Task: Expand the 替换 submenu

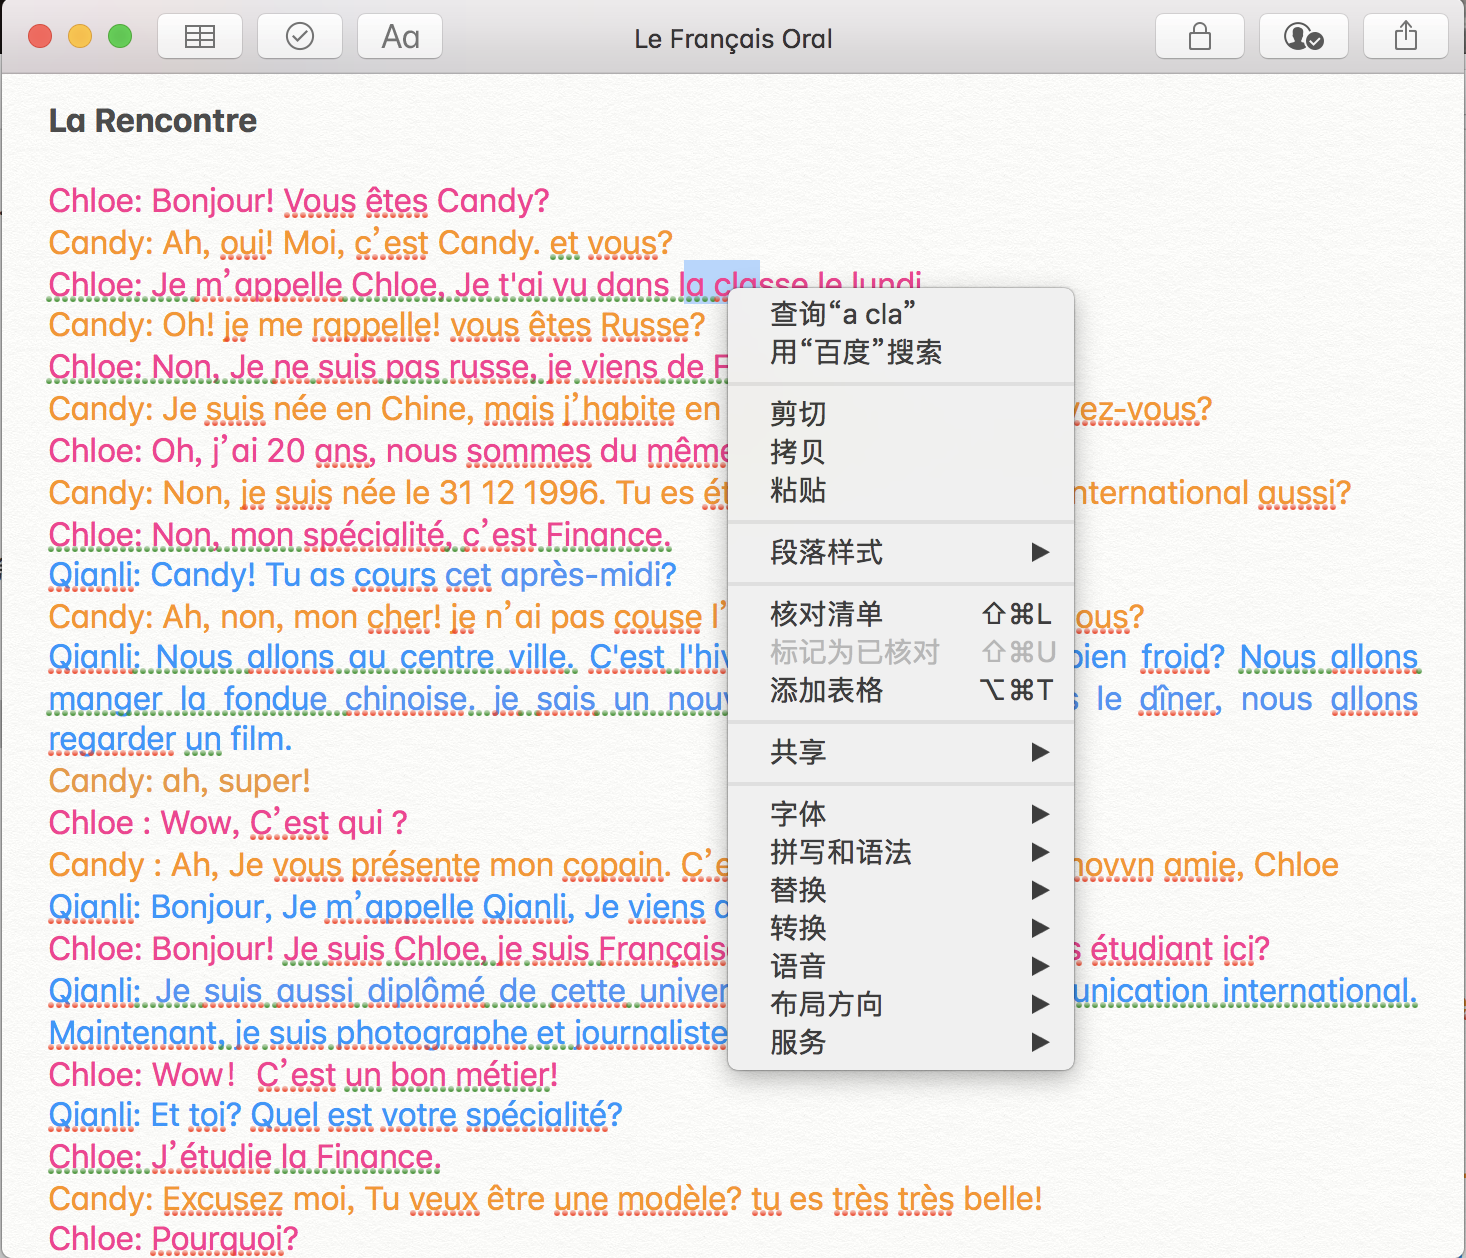Action: 901,890
